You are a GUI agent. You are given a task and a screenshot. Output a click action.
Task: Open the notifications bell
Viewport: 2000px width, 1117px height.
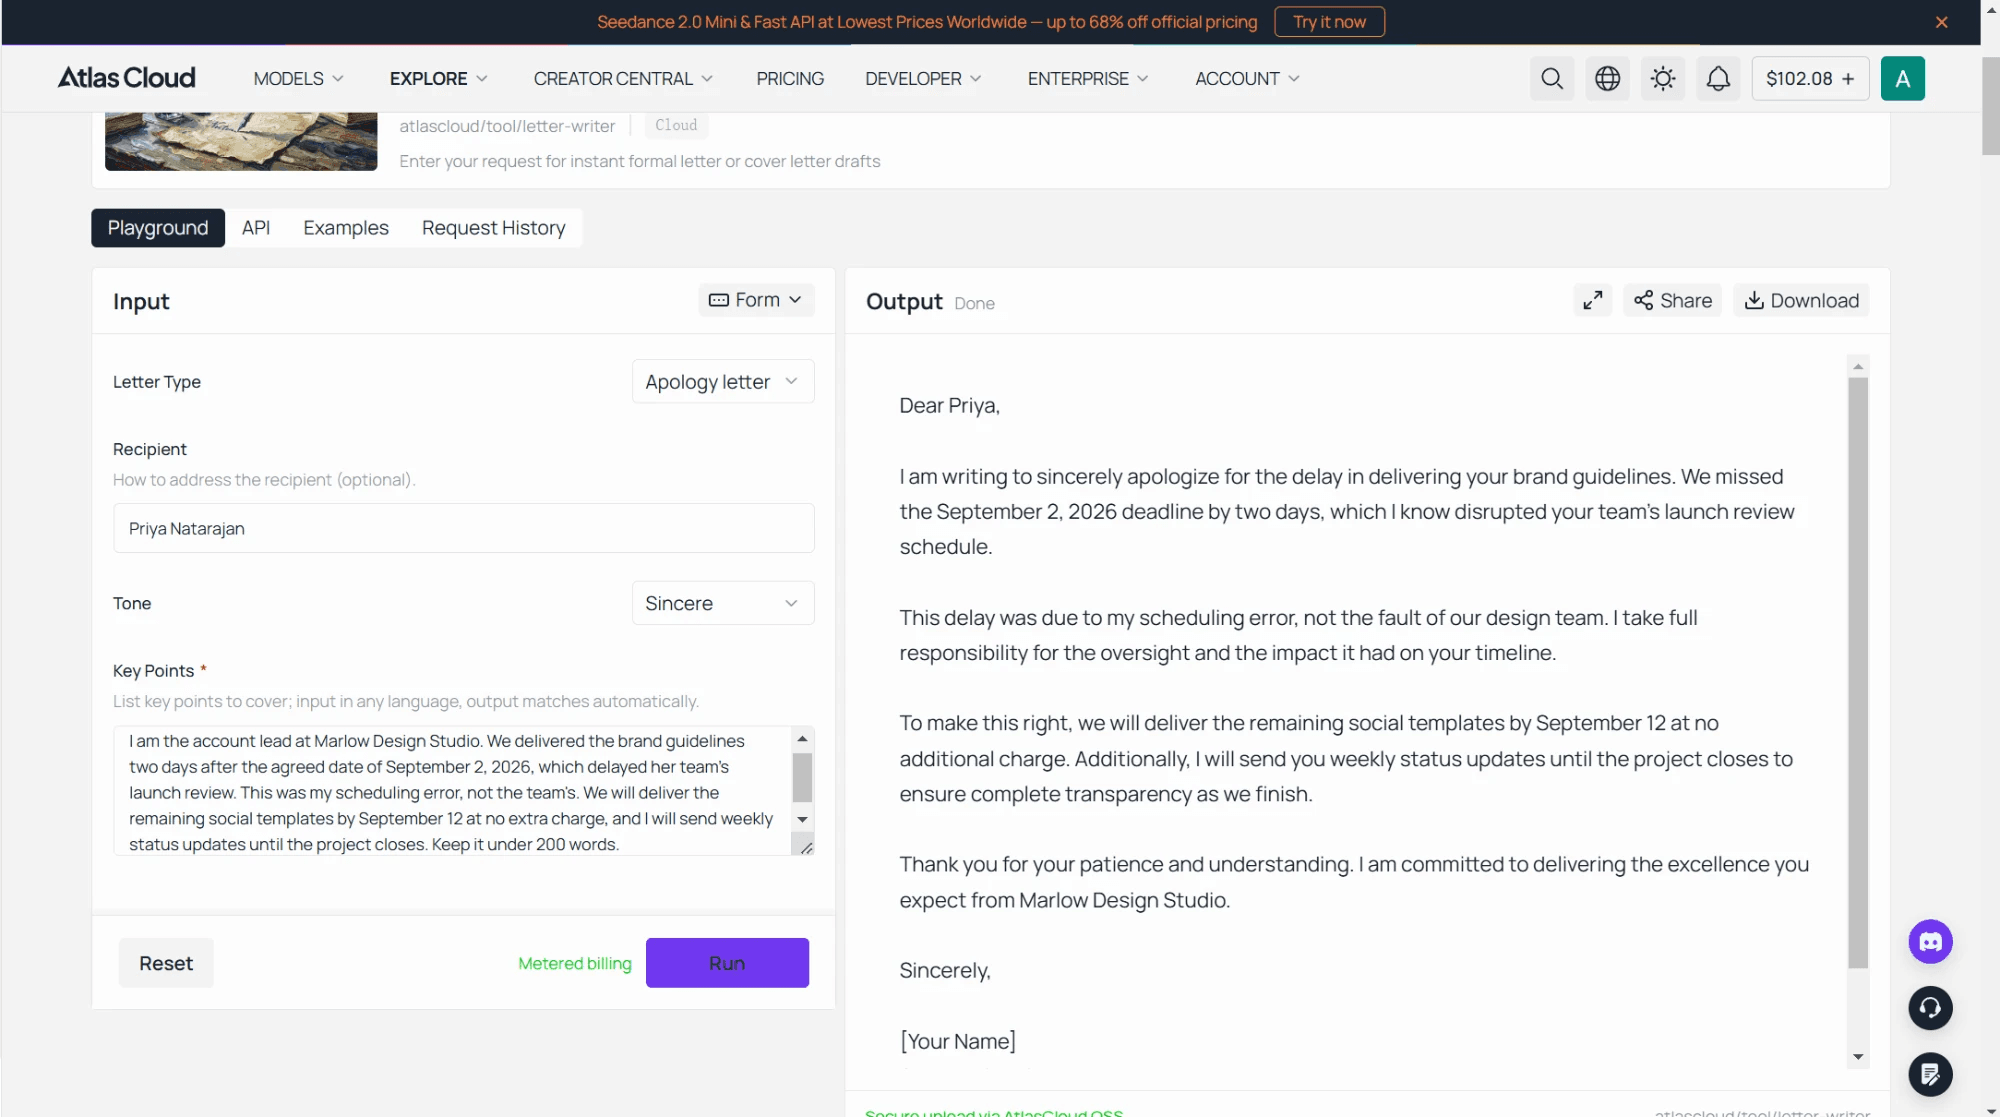point(1718,79)
